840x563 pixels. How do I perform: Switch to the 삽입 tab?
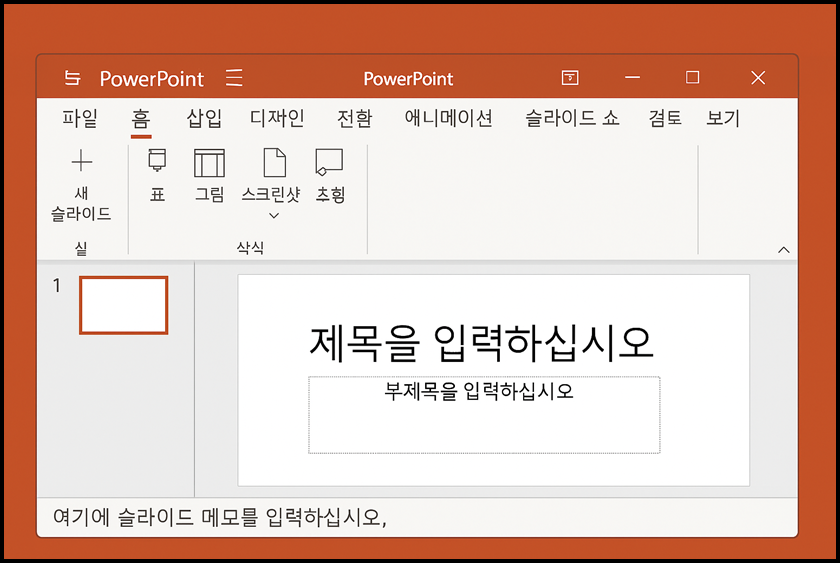[204, 118]
